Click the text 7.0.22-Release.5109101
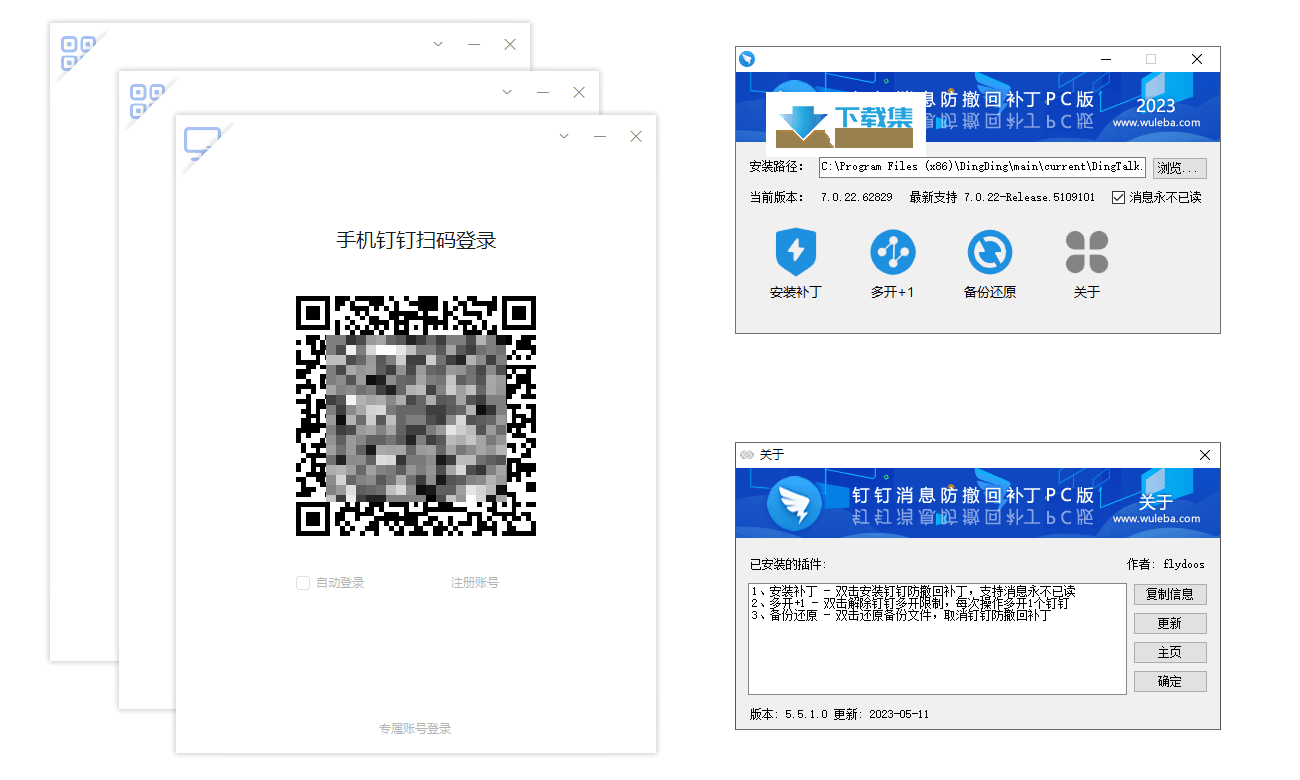Screen dimensions: 1300x780 tap(1029, 197)
